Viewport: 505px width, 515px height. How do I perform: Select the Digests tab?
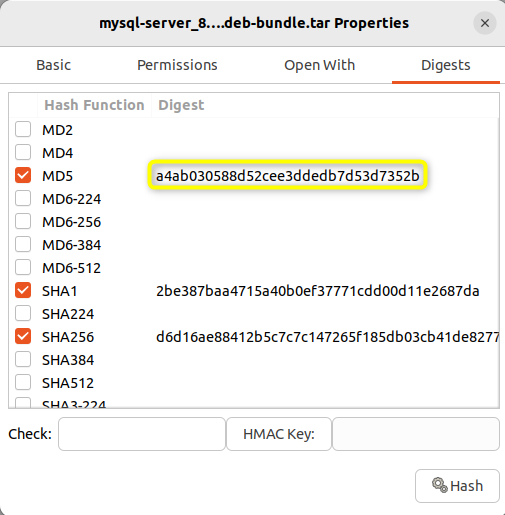[x=446, y=65]
